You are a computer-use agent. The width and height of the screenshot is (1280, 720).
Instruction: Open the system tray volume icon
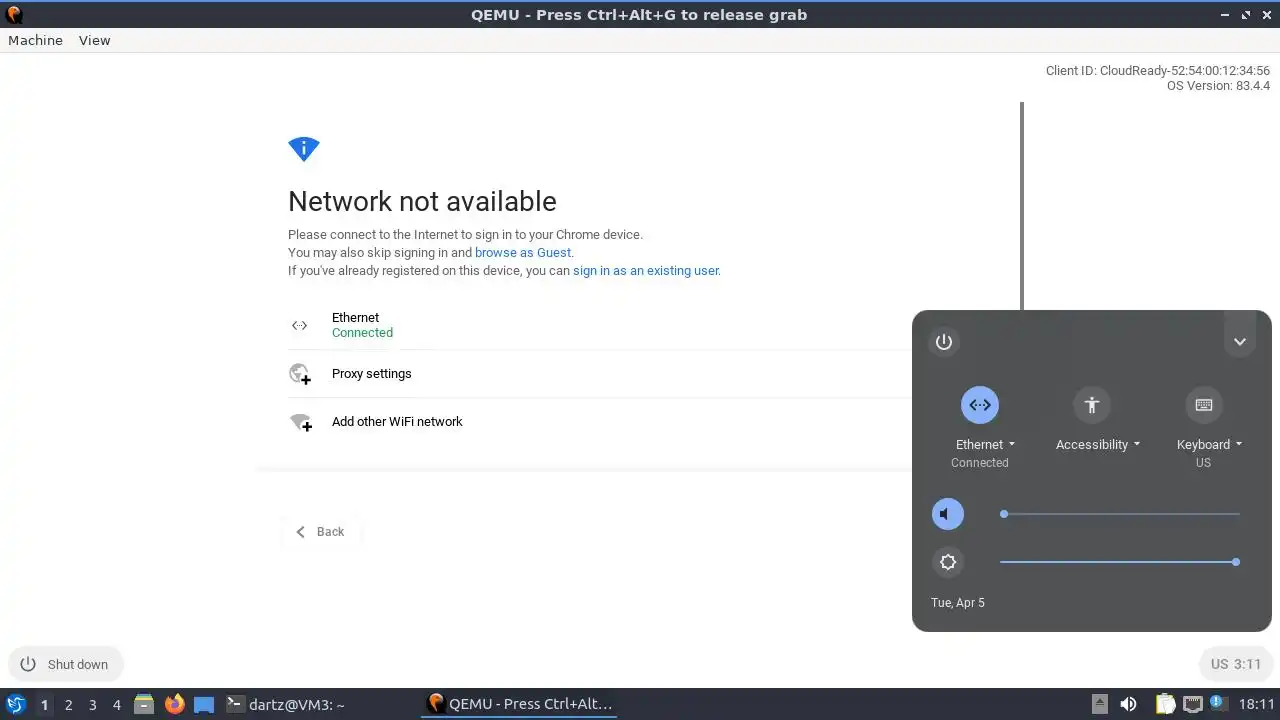coord(1128,704)
